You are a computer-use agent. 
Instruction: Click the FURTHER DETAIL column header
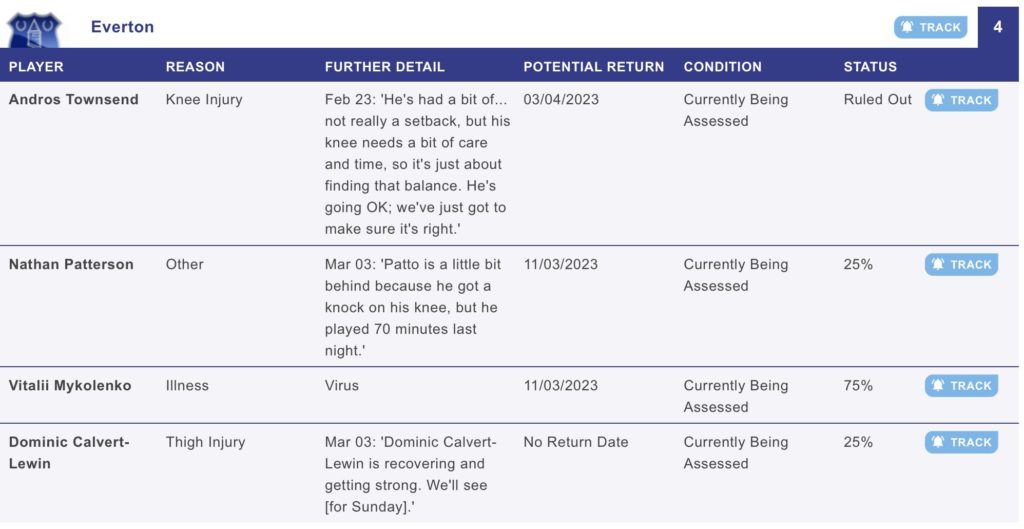click(x=385, y=67)
